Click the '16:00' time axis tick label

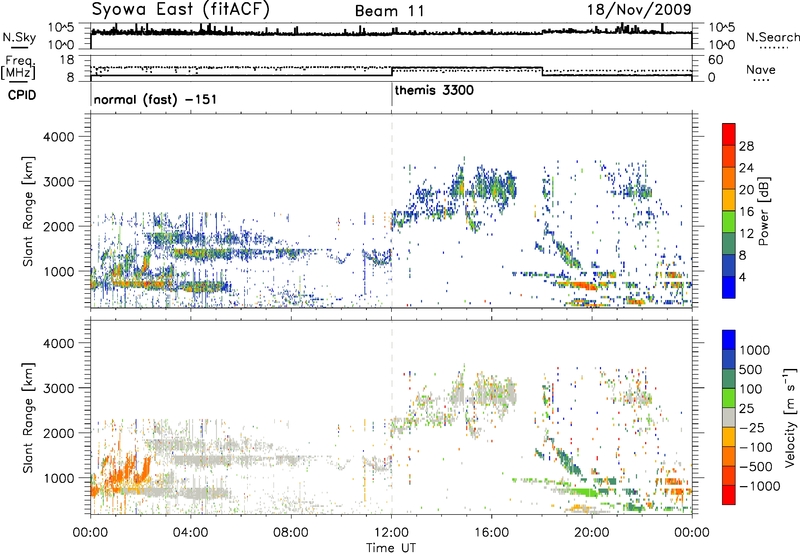(491, 533)
